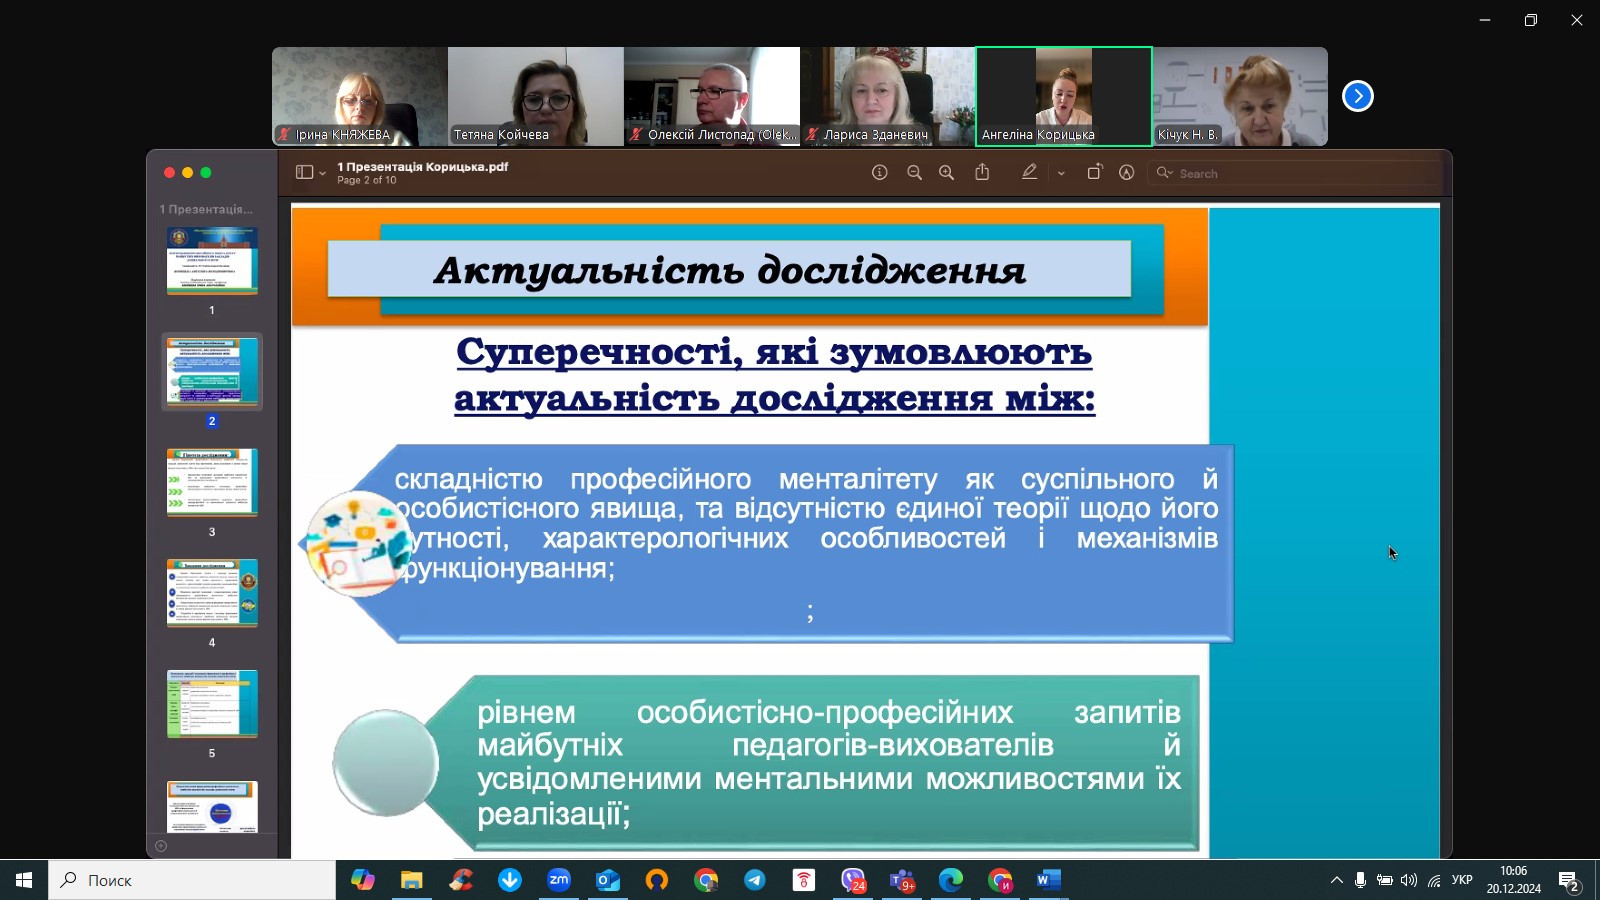Expand the hidden system tray icons

1336,880
